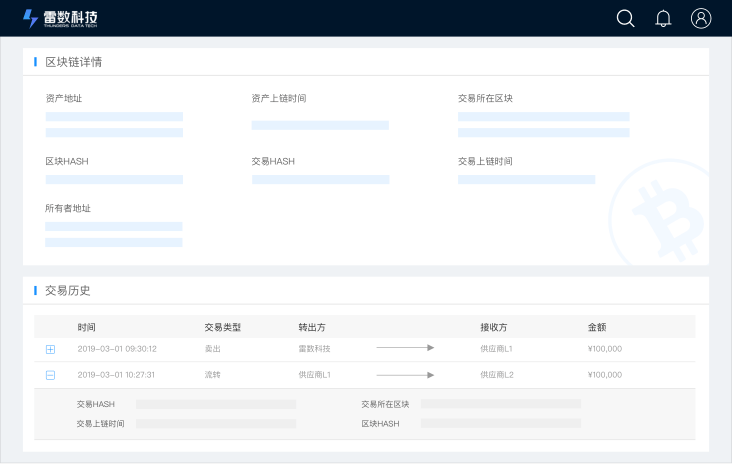Click the arrow between 供应商L1 and 供应商L2
Viewport: 732px width, 464px height.
click(x=405, y=375)
